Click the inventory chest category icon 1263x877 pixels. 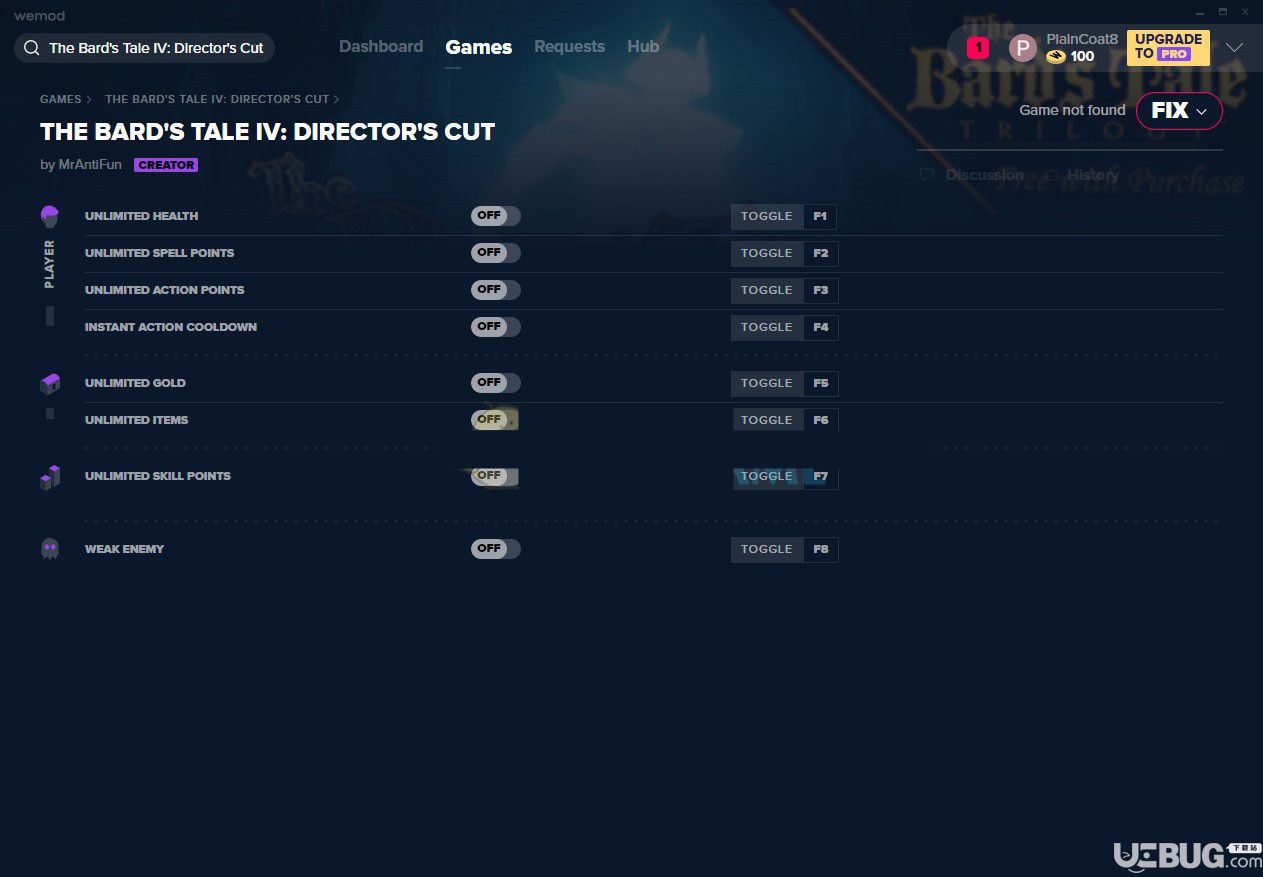point(50,383)
